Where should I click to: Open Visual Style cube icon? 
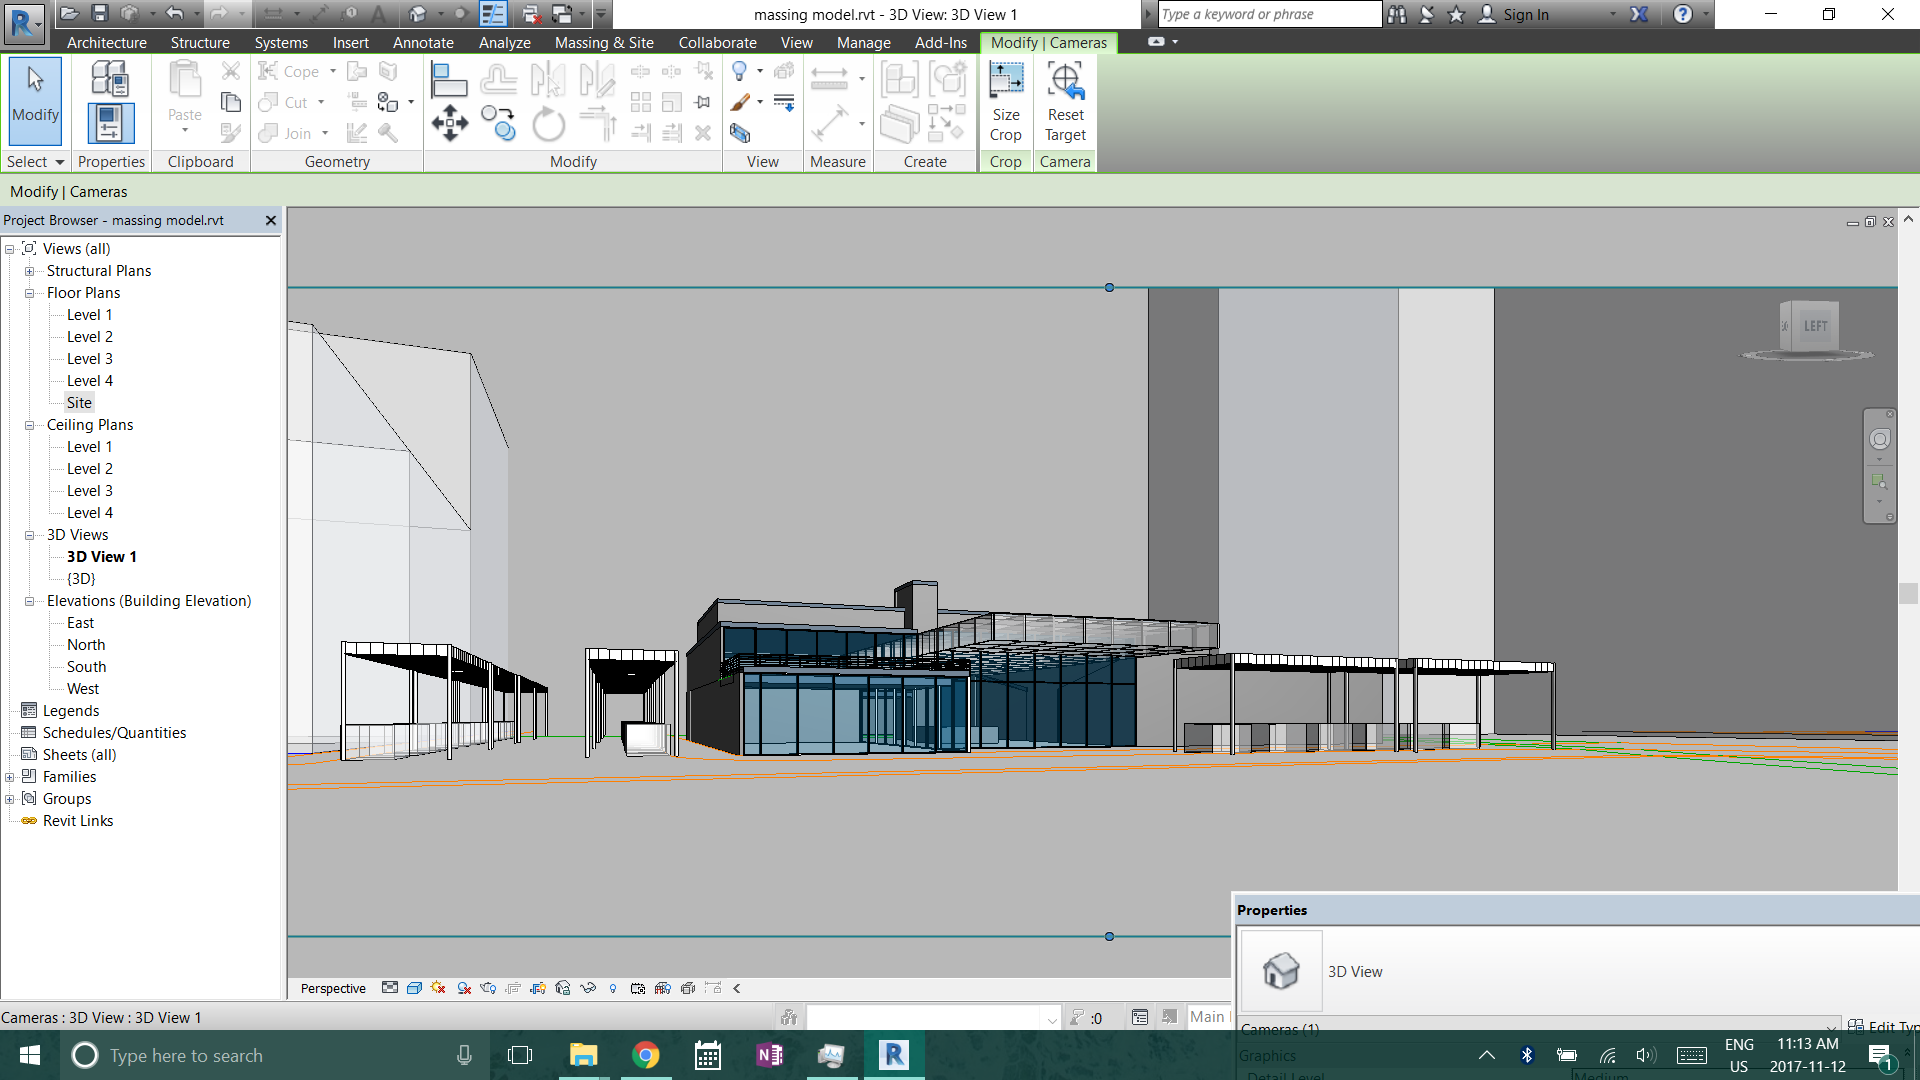pos(414,988)
